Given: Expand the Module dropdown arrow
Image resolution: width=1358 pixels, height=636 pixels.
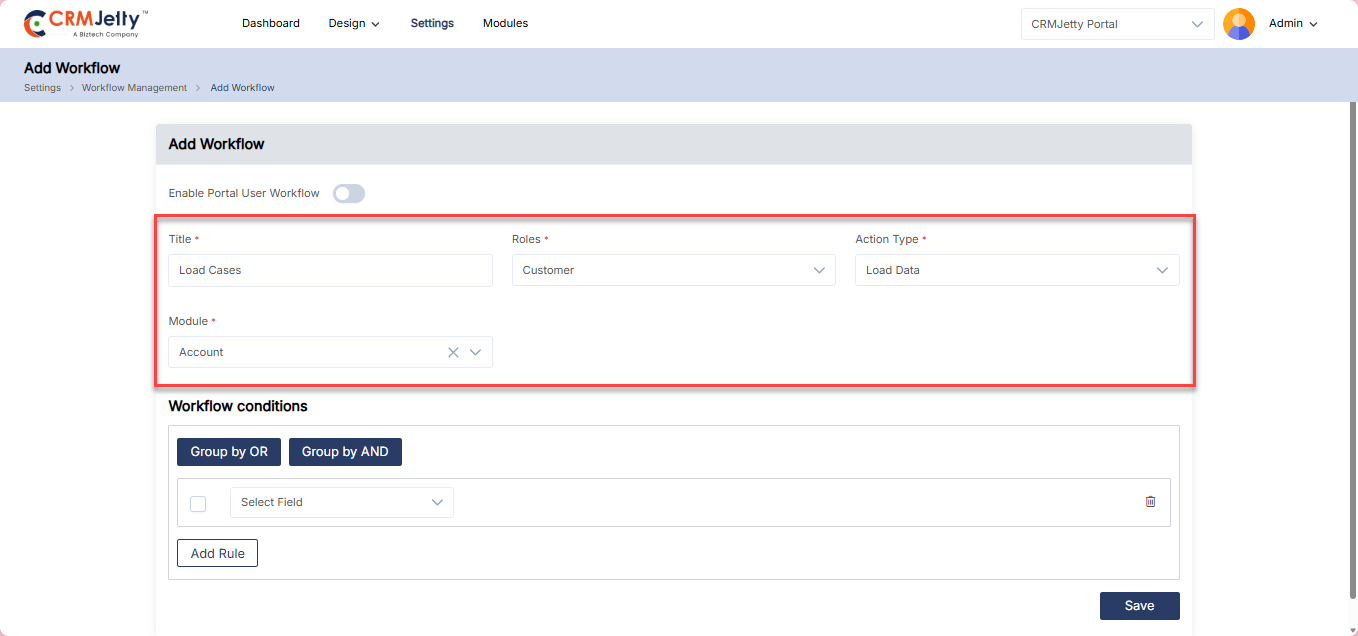Looking at the screenshot, I should pyautogui.click(x=476, y=352).
